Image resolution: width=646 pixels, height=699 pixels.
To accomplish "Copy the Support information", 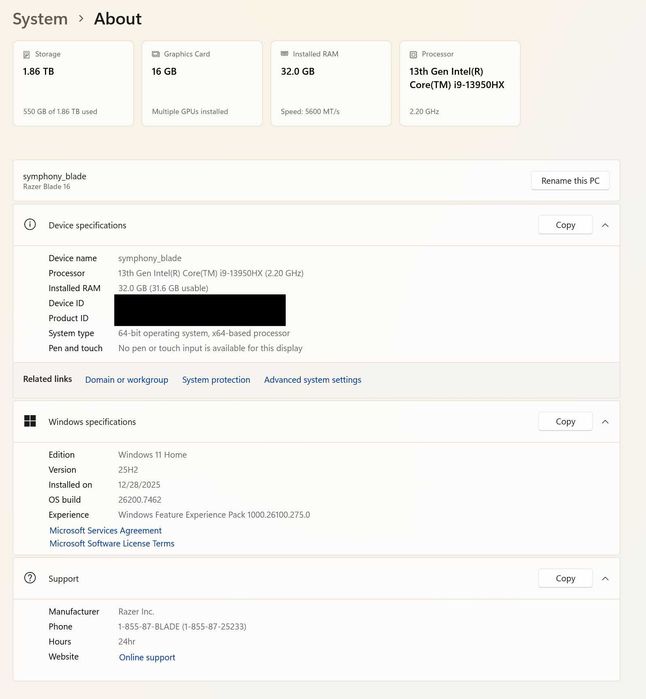I will 565,578.
